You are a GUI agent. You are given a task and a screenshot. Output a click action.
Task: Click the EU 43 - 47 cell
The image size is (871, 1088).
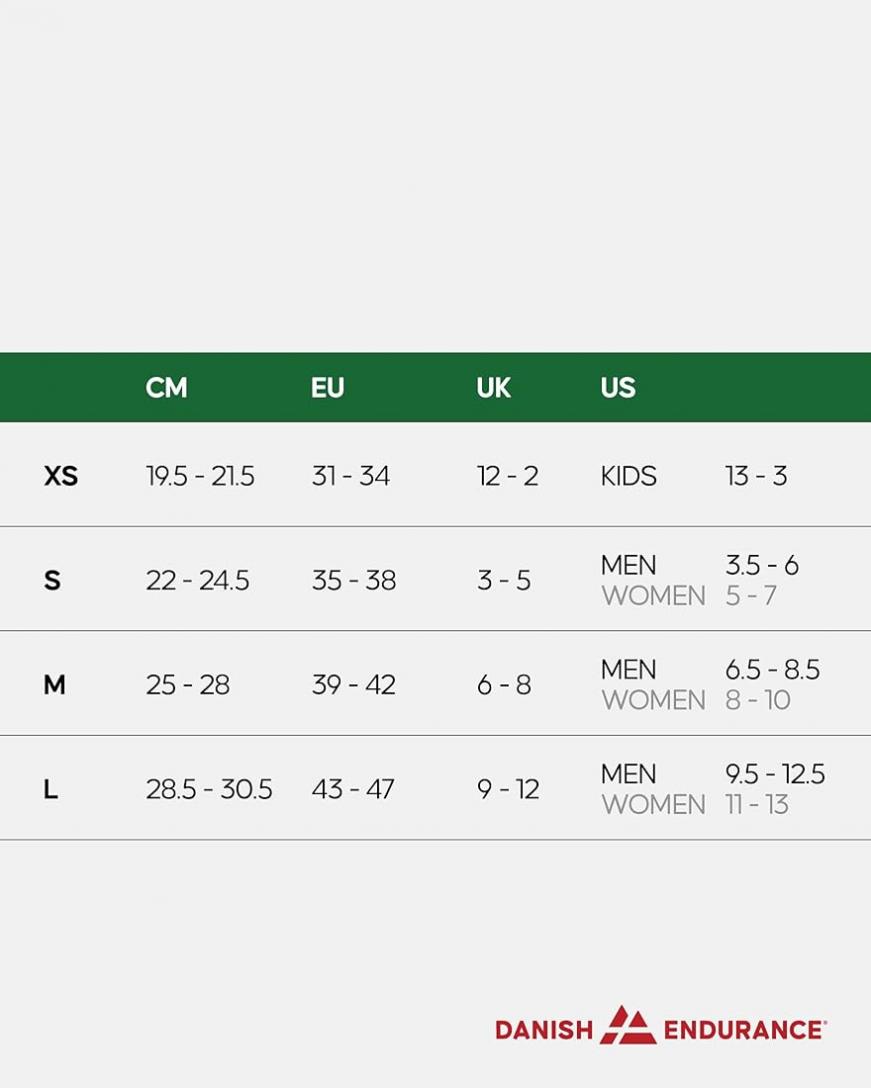point(353,789)
